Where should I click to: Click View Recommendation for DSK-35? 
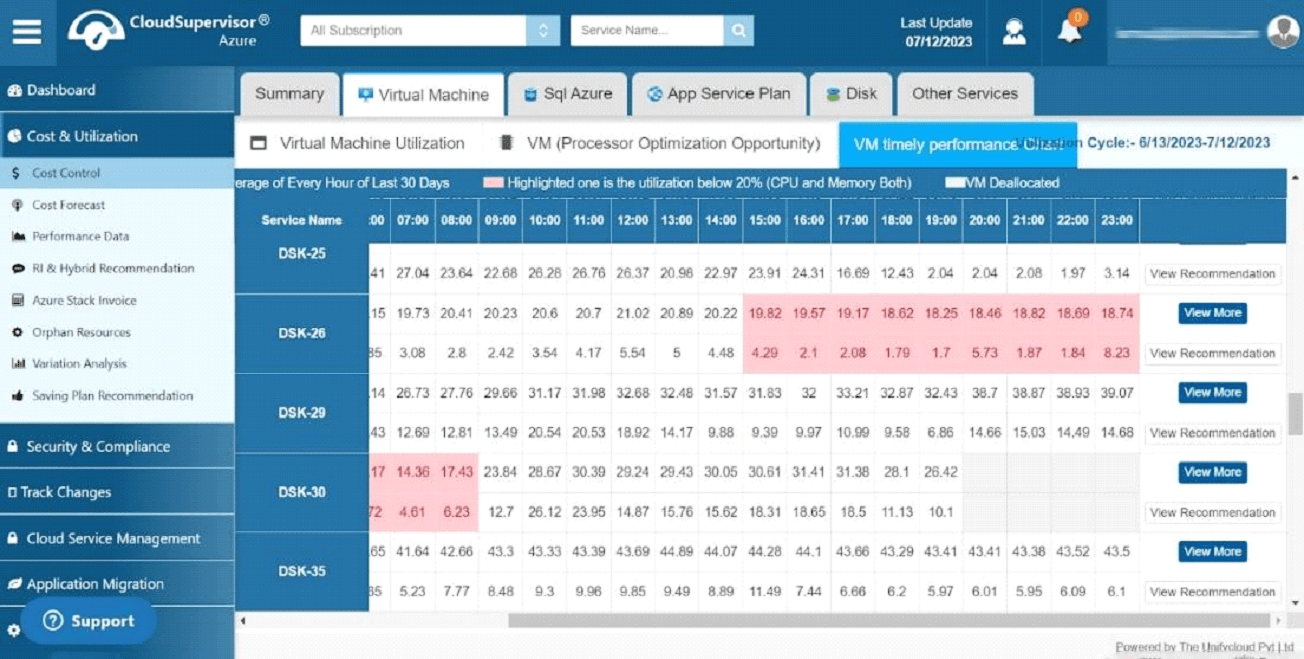[1212, 592]
